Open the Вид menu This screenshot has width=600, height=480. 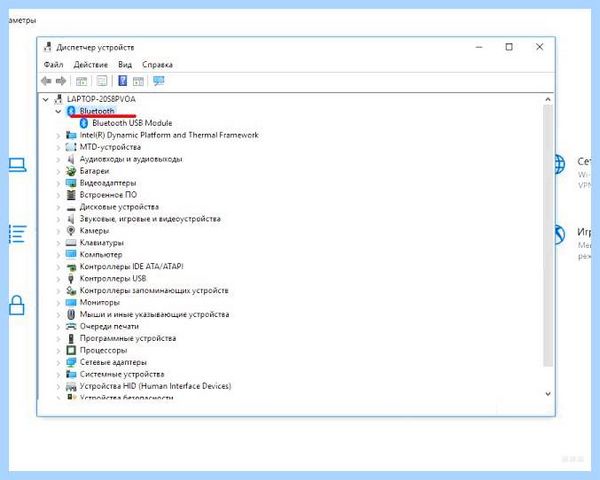125,65
